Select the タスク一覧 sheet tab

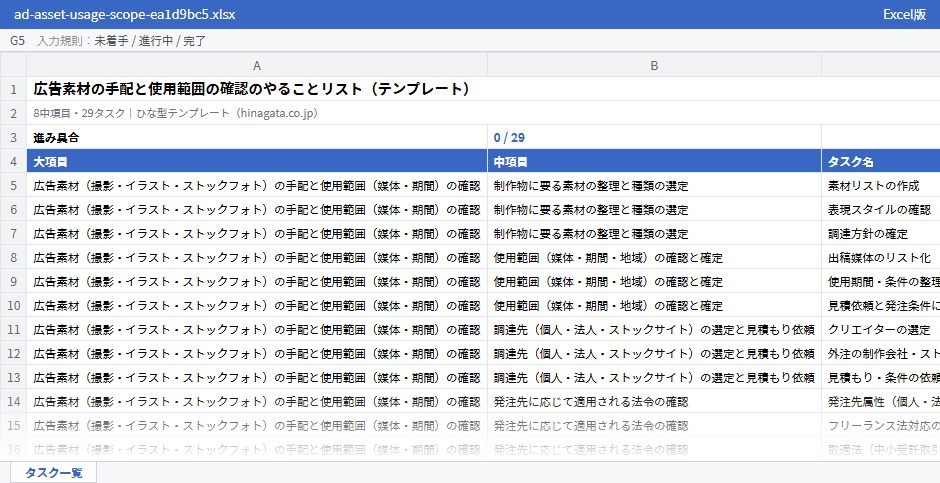(53, 472)
